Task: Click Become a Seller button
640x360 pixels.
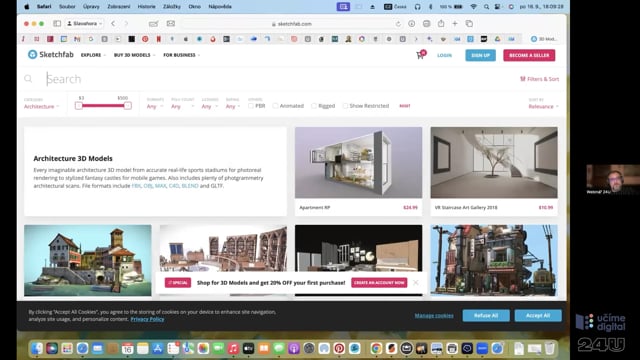Action: pyautogui.click(x=529, y=55)
